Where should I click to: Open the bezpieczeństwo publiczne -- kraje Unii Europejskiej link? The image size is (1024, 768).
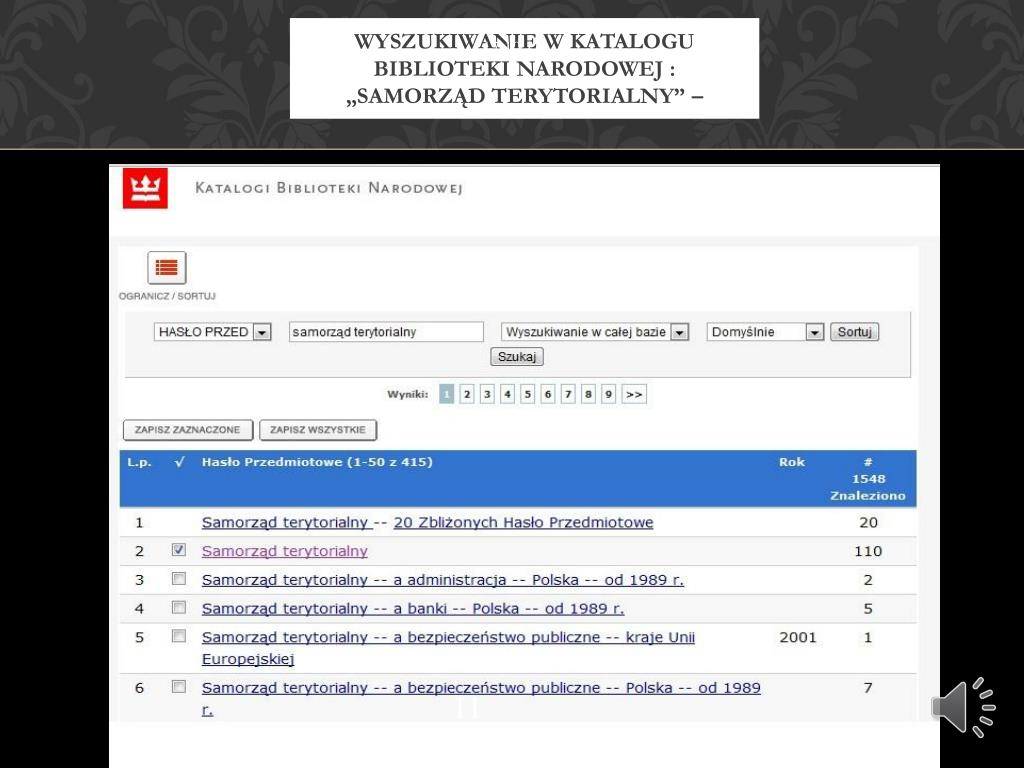point(448,648)
